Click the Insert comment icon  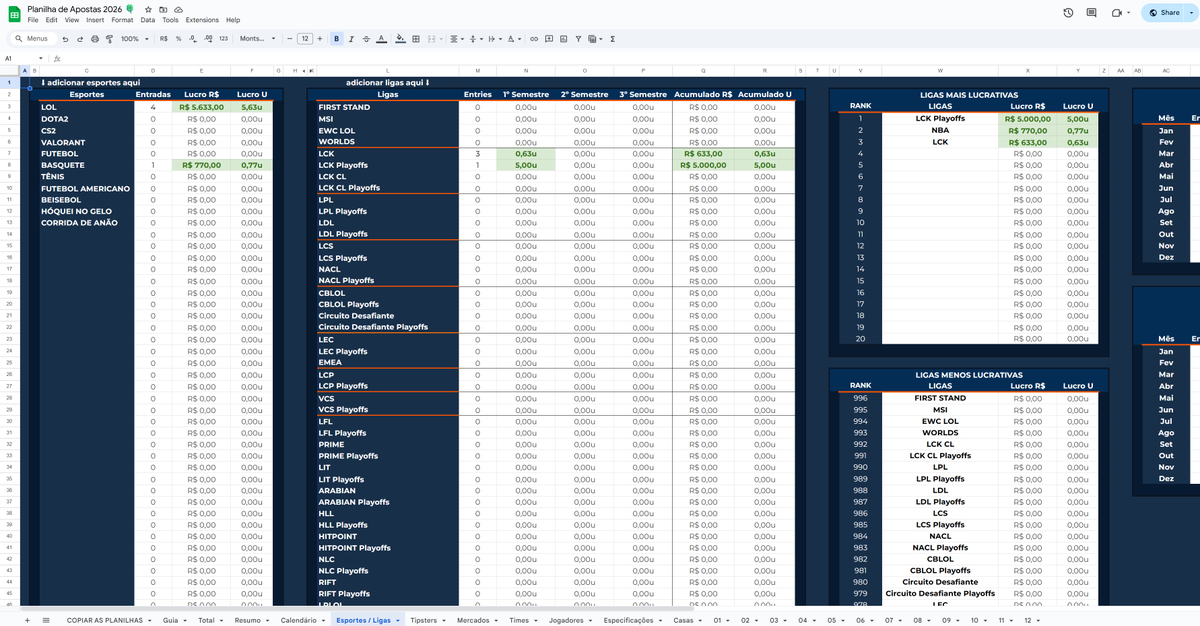pos(549,39)
